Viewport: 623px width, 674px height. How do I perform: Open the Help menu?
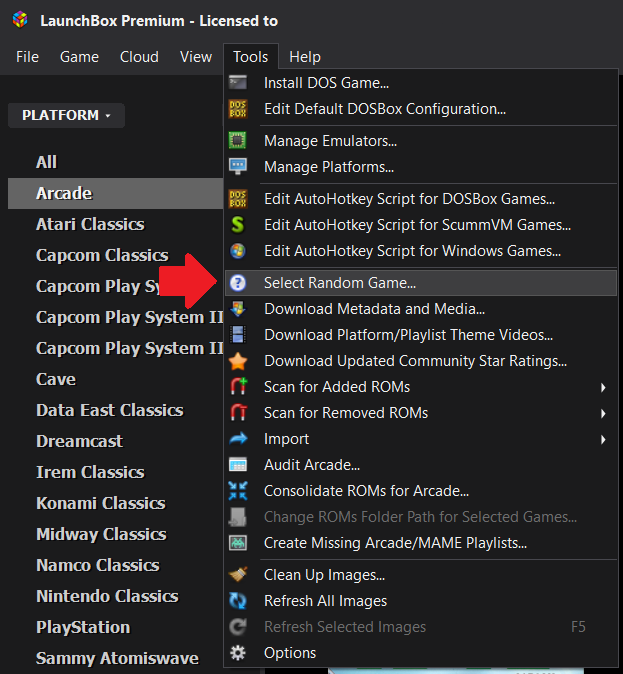click(305, 57)
